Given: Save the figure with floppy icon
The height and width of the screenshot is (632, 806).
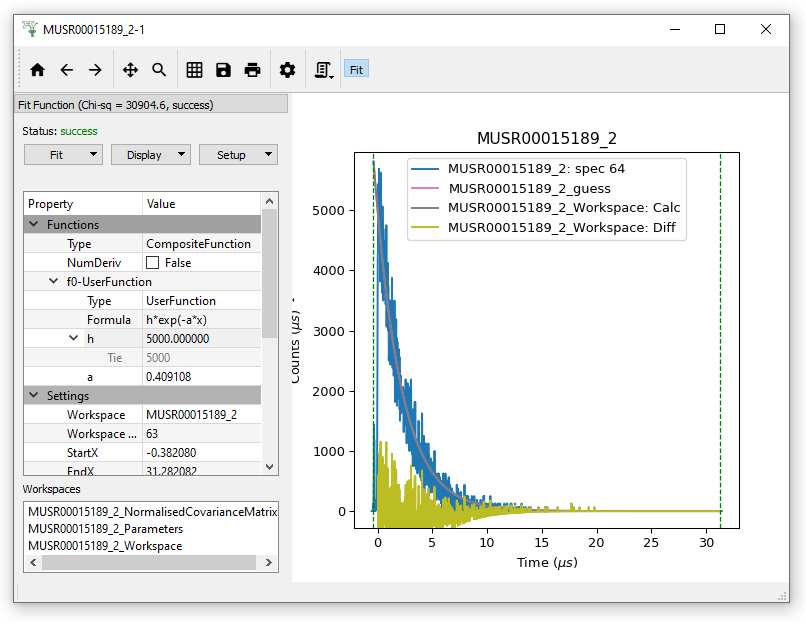Looking at the screenshot, I should (x=223, y=70).
